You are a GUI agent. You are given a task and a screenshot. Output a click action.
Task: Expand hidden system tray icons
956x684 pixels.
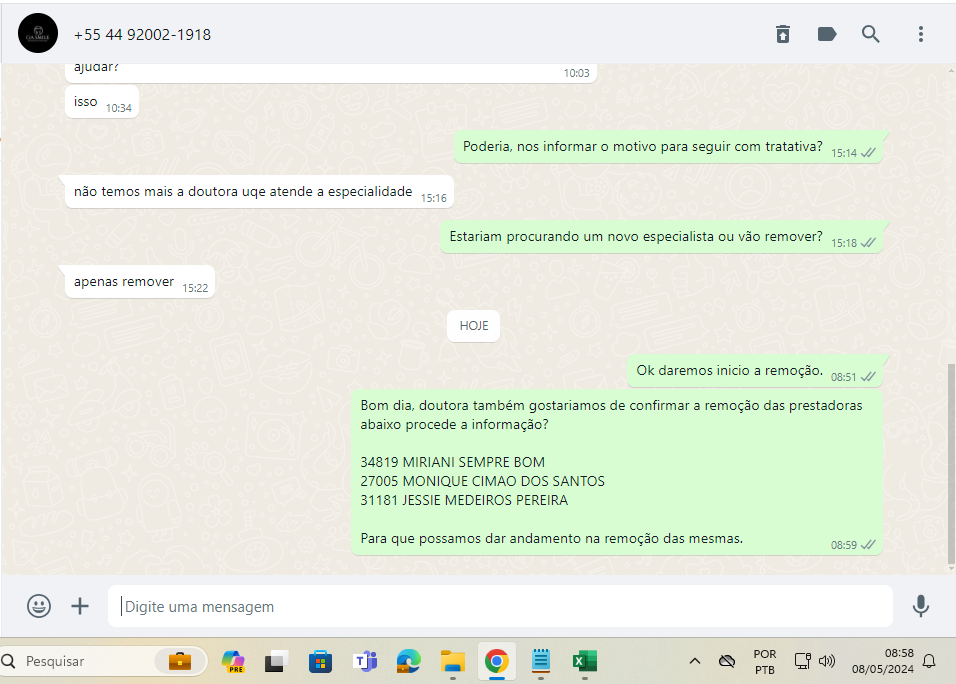694,661
